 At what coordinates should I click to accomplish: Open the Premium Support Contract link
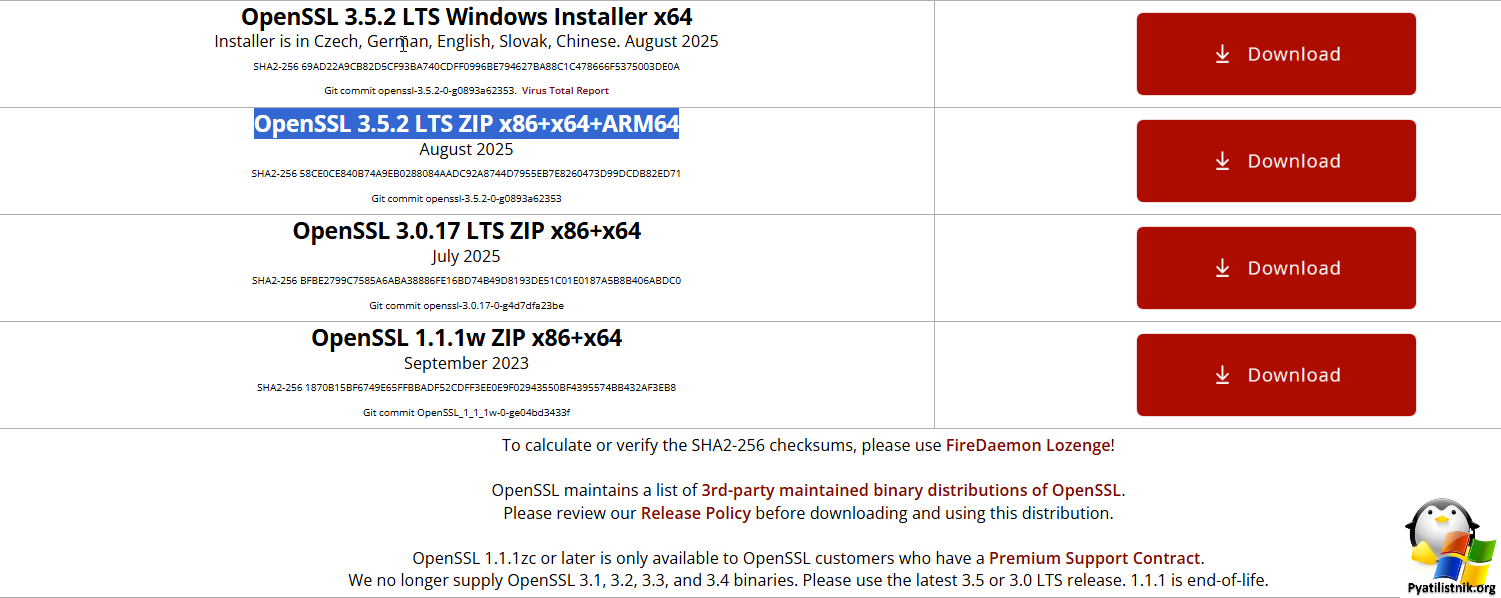coord(1094,558)
